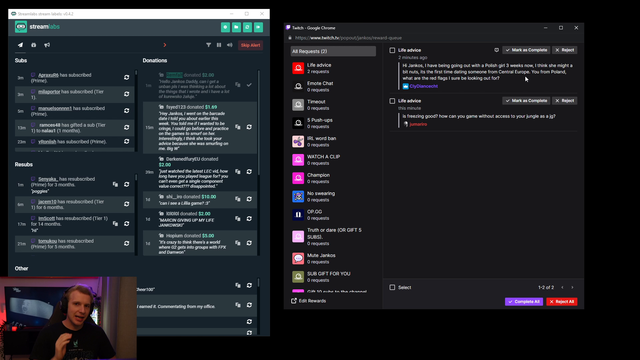This screenshot has width=640, height=360.
Task: Replay the fayed123 $1.69 donation alert
Action: pyautogui.click(x=249, y=127)
